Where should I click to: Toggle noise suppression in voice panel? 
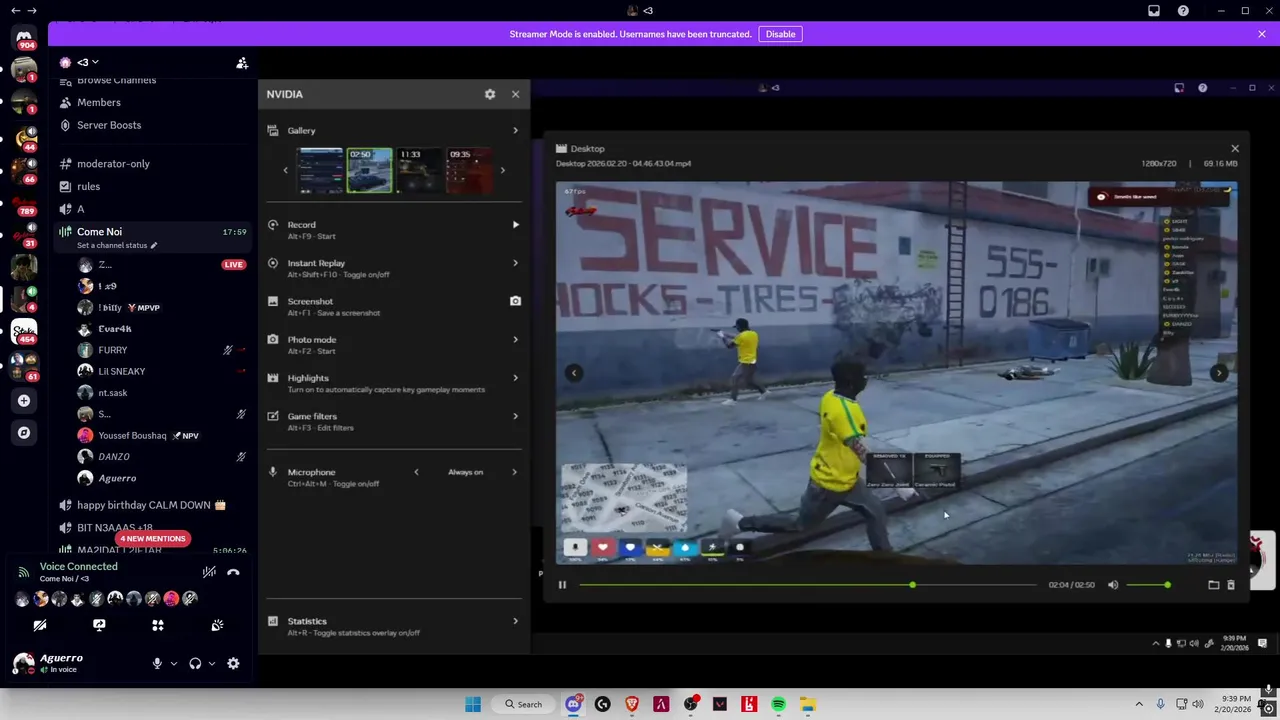(209, 572)
